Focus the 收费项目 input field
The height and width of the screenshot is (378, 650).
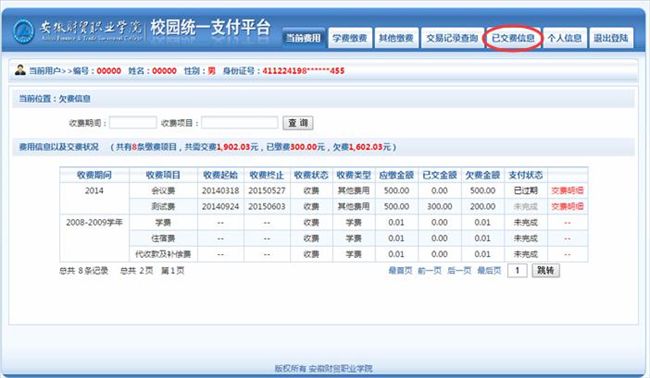(240, 123)
